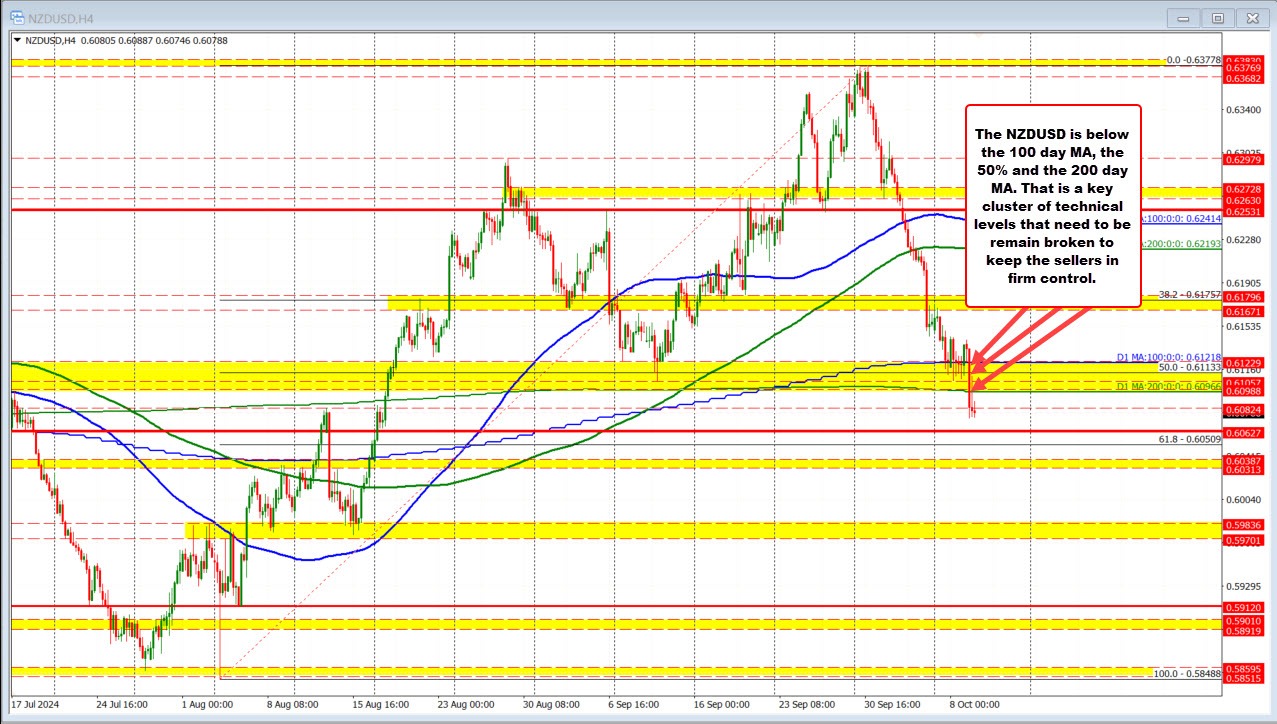This screenshot has width=1277, height=724.
Task: Click the 24 Jul 16:00 time label
Action: 120,704
